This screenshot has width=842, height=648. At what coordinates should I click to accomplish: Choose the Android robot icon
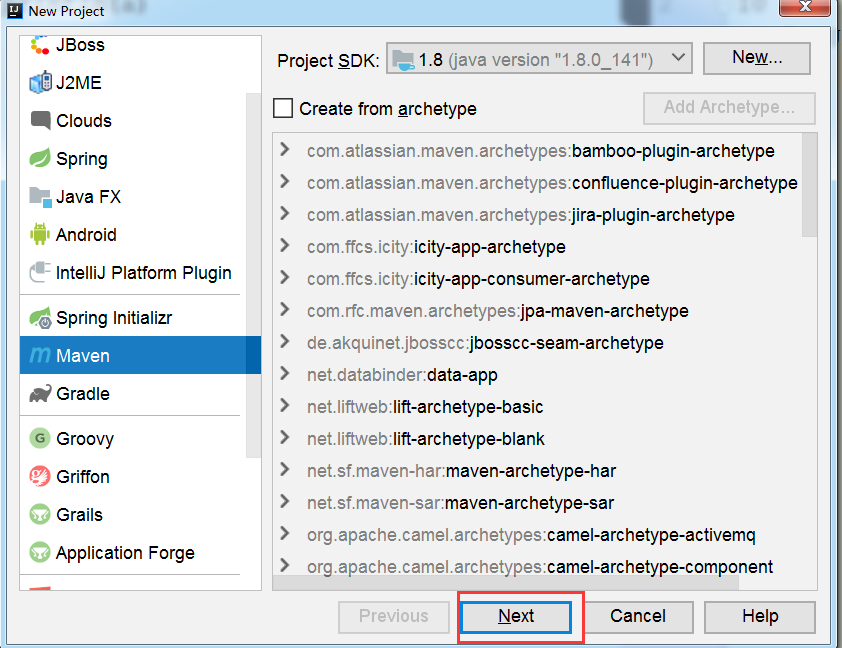pyautogui.click(x=40, y=234)
